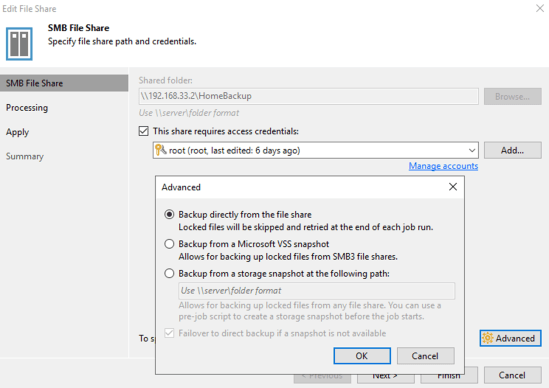This screenshot has height=388, width=549.
Task: Click 'Use \\server\folder format' hint under Shared folder
Action: (189, 113)
